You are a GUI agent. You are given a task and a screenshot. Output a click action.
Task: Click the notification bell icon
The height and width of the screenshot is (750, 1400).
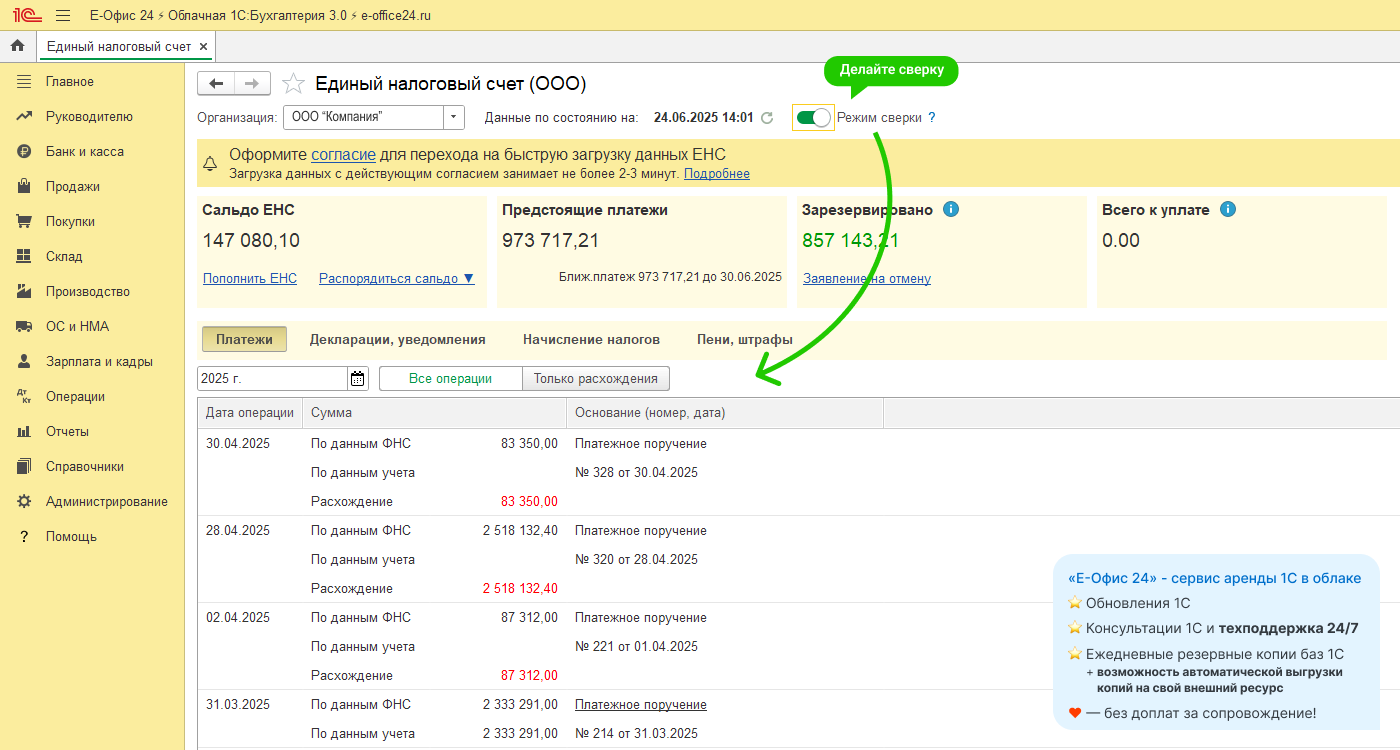(x=210, y=163)
